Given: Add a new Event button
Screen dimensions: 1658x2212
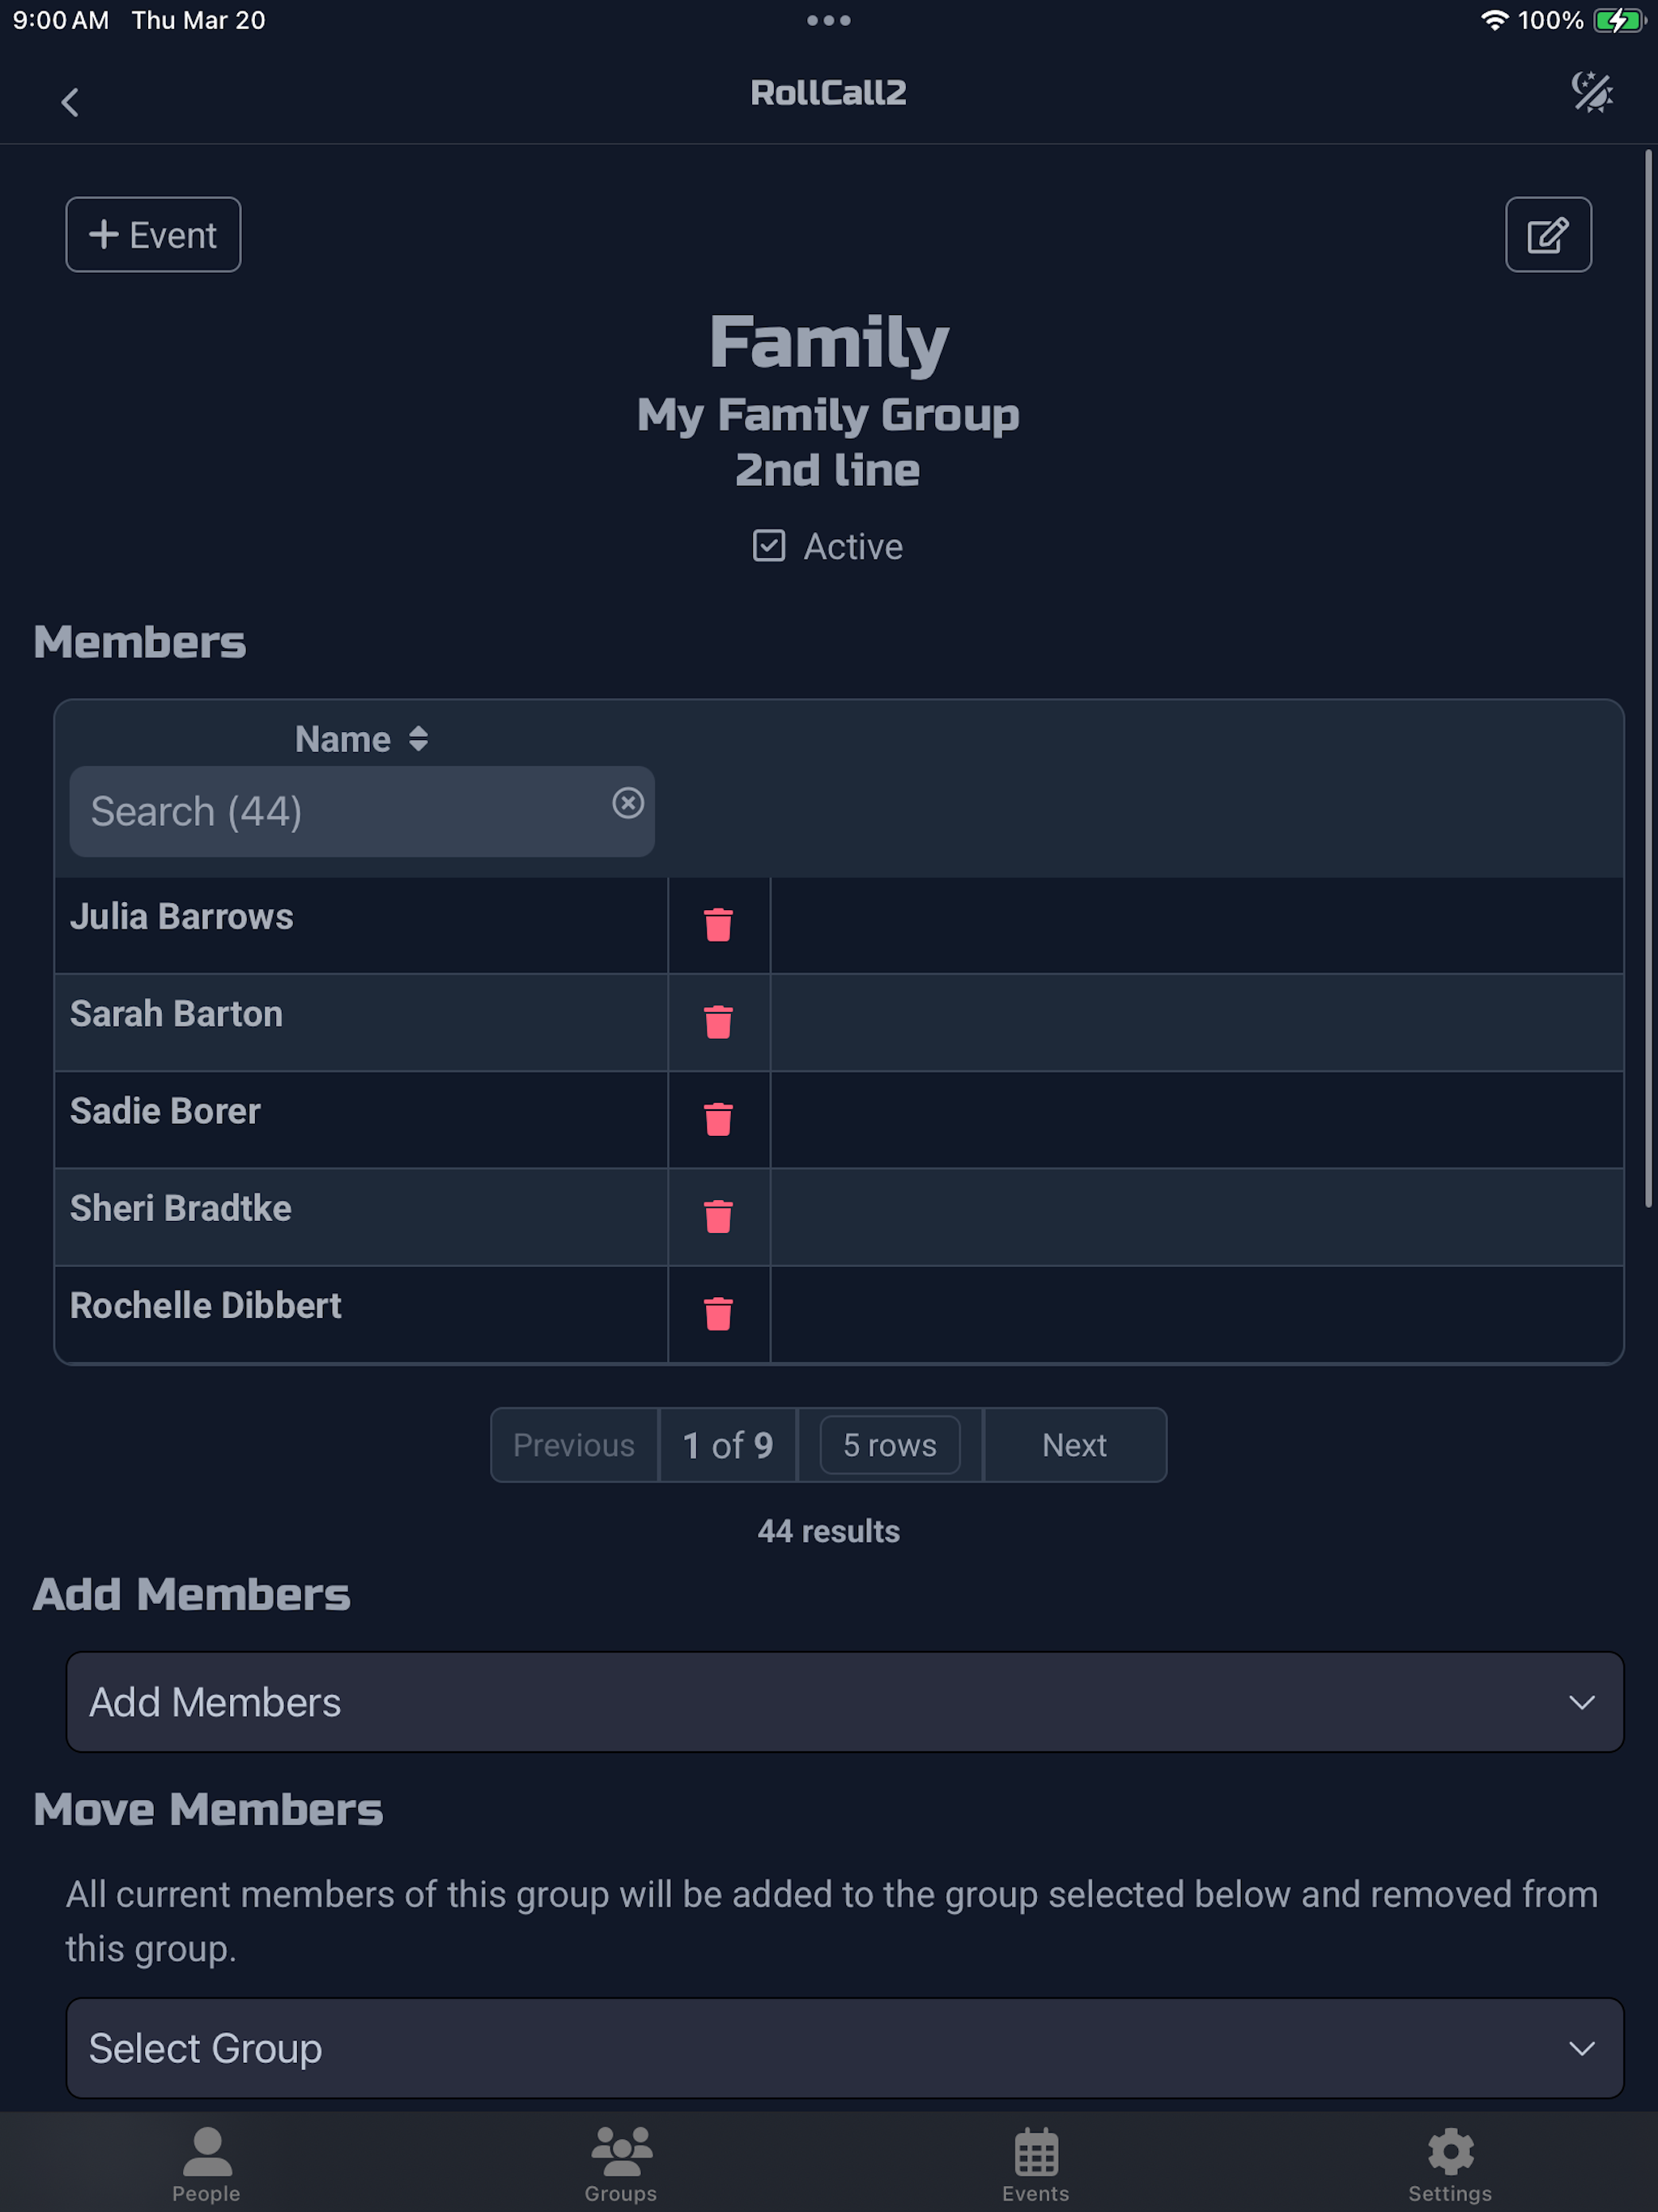Looking at the screenshot, I should coord(153,234).
